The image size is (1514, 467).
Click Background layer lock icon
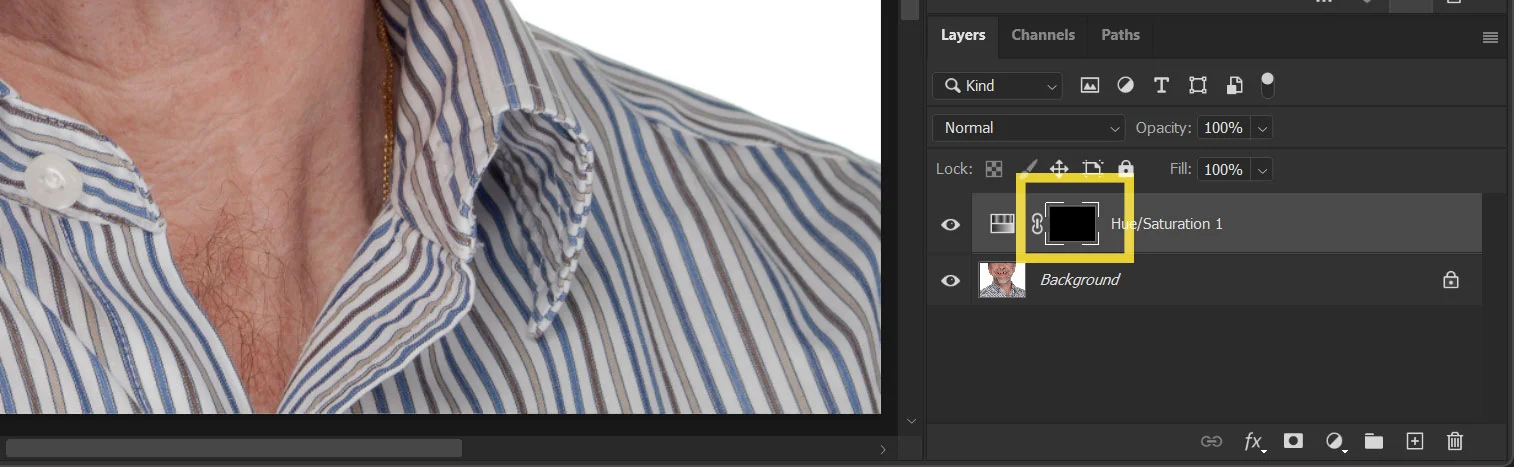pyautogui.click(x=1450, y=280)
